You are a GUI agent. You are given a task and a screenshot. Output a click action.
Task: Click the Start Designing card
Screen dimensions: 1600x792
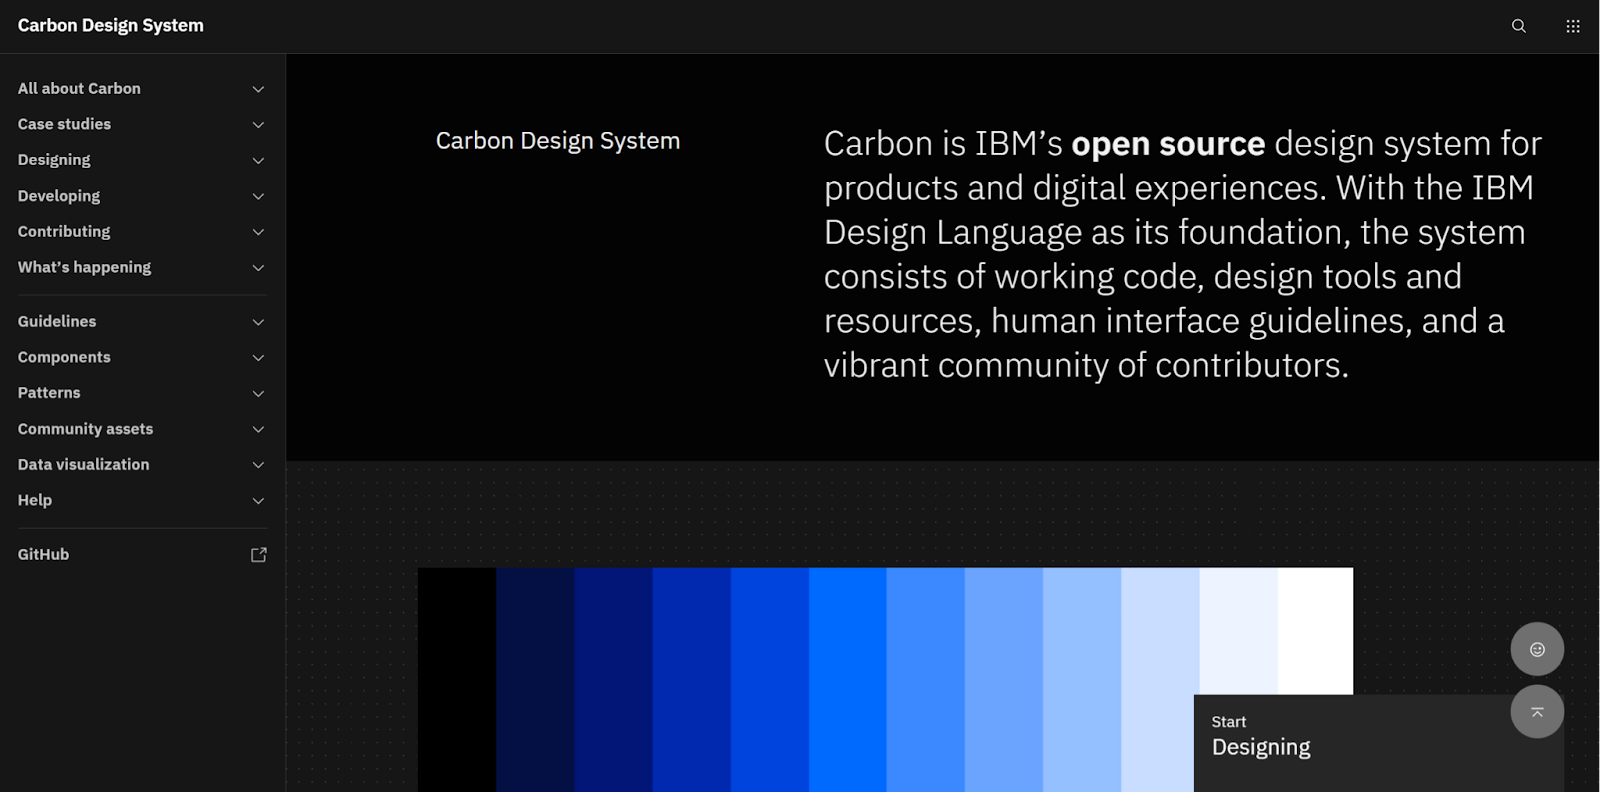[1379, 743]
